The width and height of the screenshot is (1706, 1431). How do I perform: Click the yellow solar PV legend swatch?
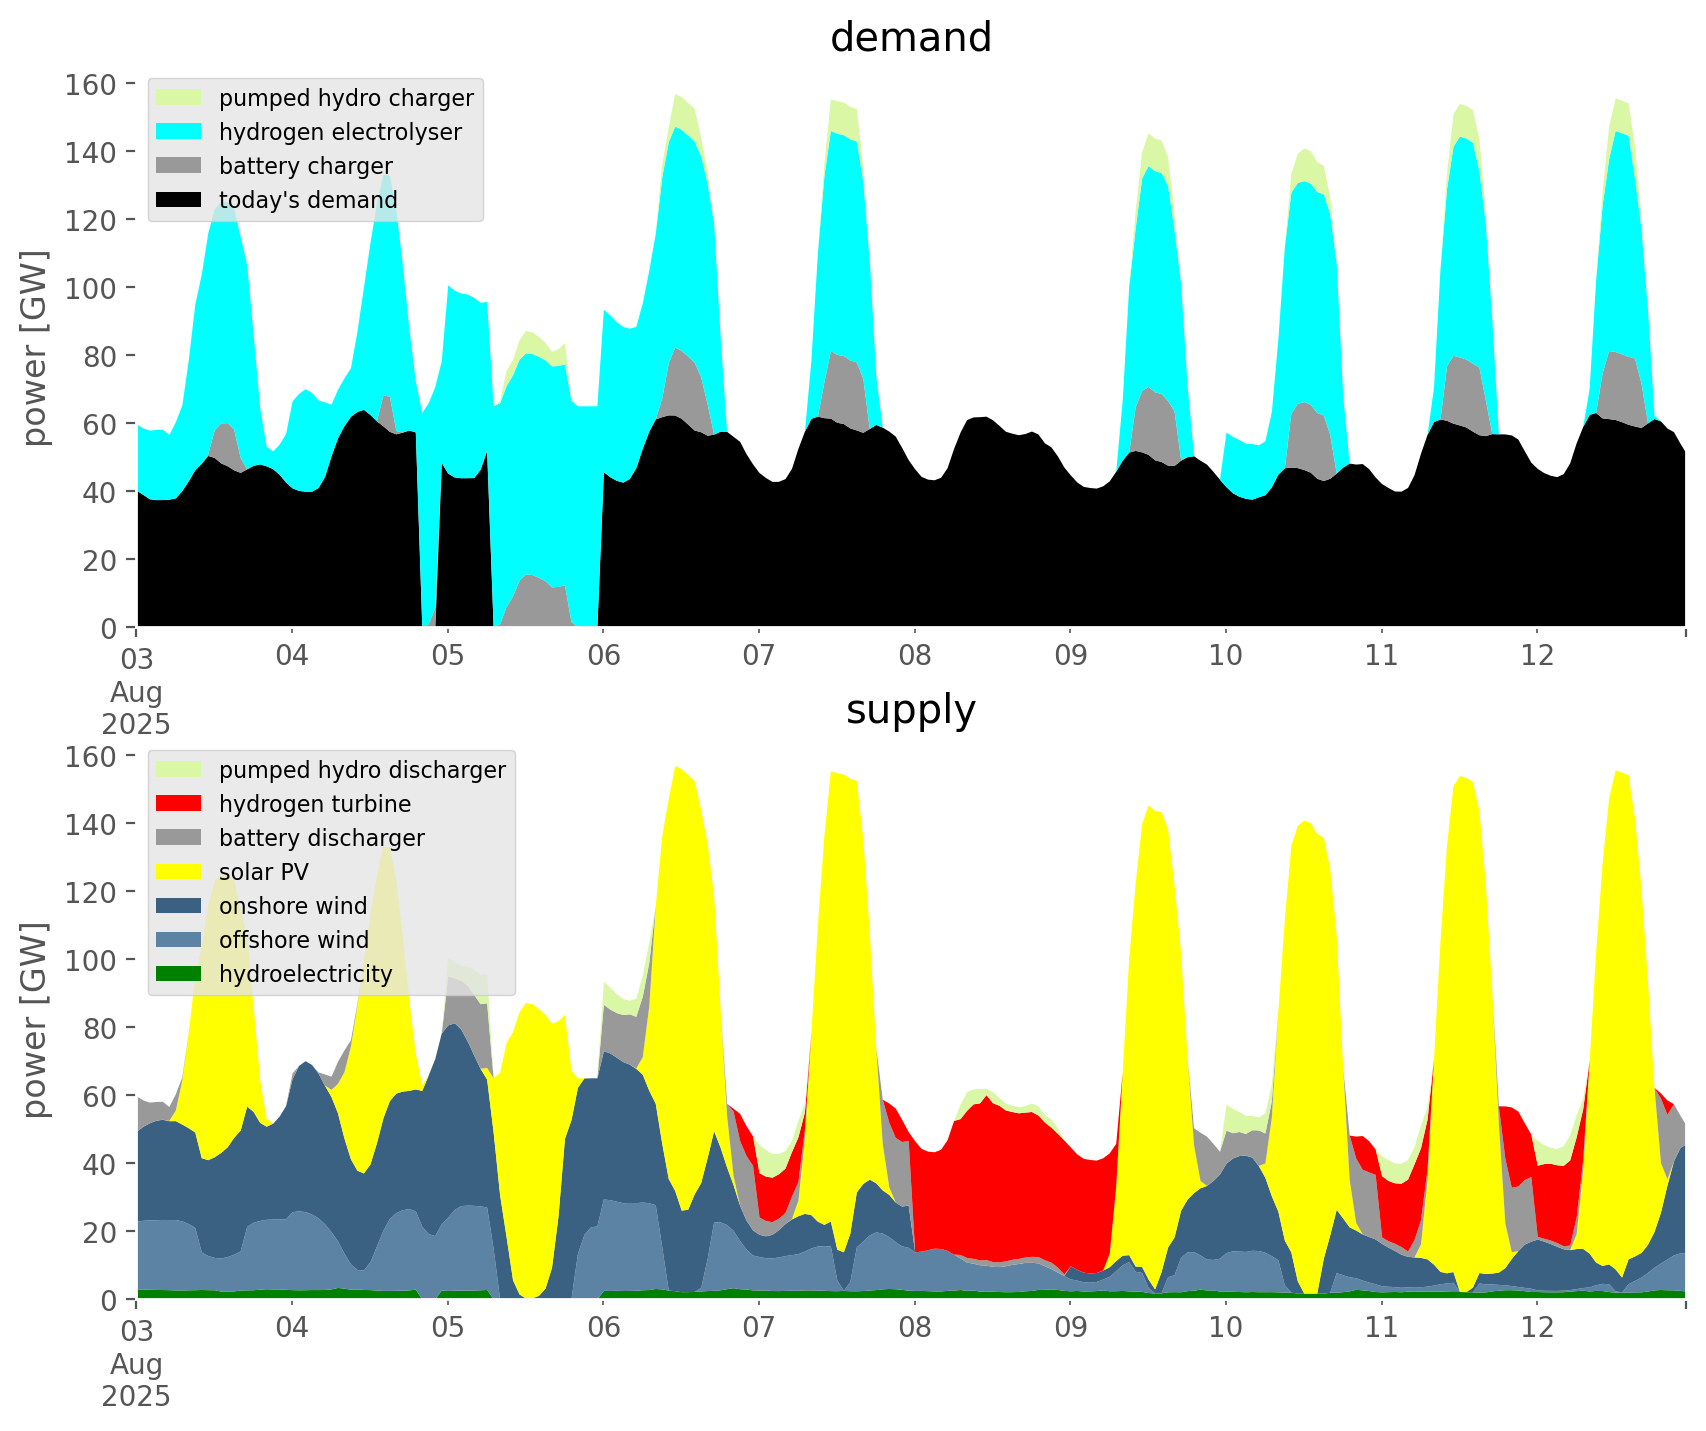[x=179, y=872]
